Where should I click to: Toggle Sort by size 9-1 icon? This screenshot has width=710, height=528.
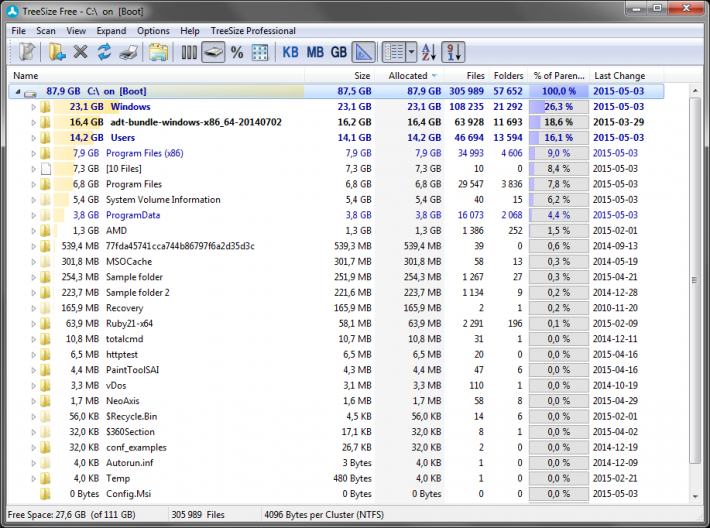(x=454, y=52)
